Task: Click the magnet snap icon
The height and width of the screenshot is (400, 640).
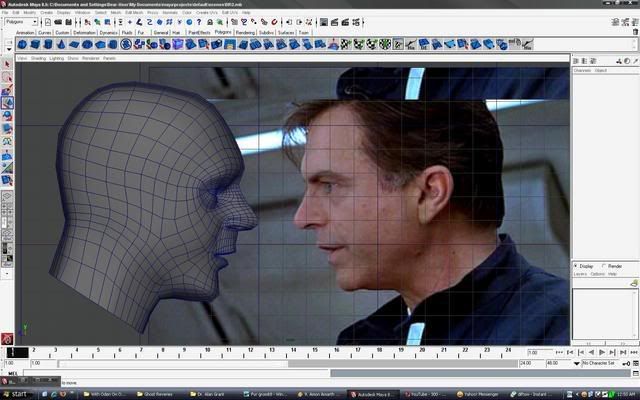Action: [x=274, y=22]
